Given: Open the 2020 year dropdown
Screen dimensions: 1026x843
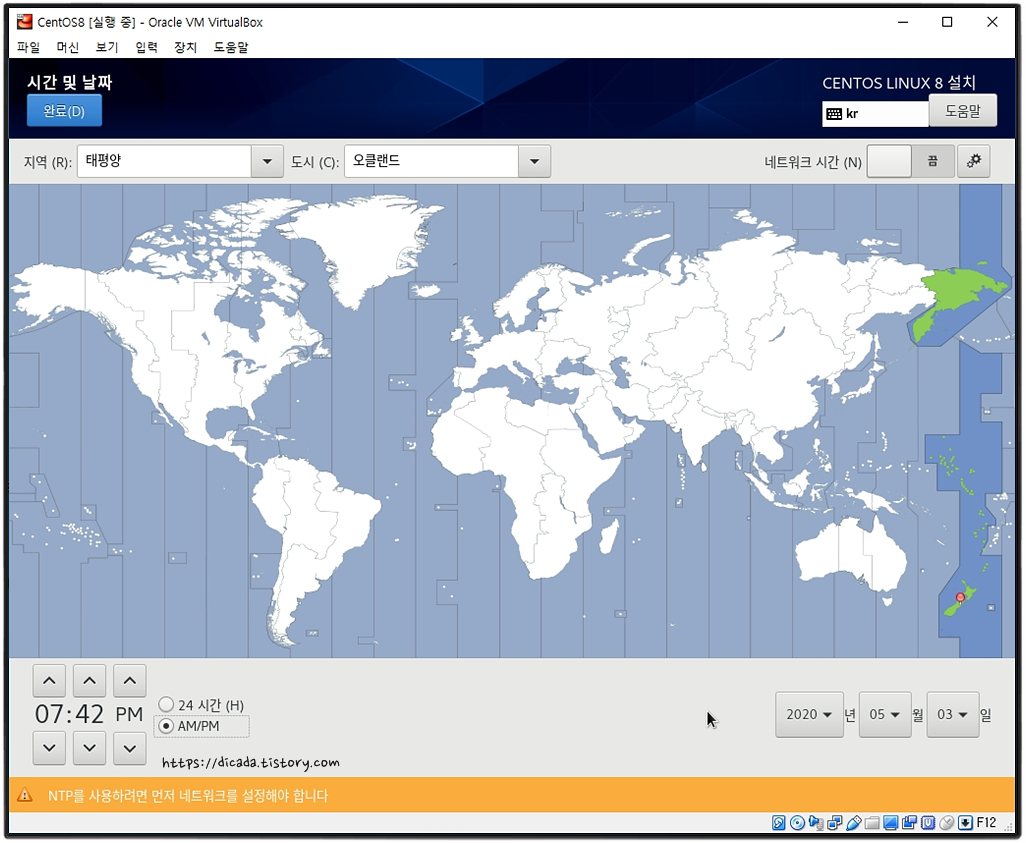Looking at the screenshot, I should 809,714.
